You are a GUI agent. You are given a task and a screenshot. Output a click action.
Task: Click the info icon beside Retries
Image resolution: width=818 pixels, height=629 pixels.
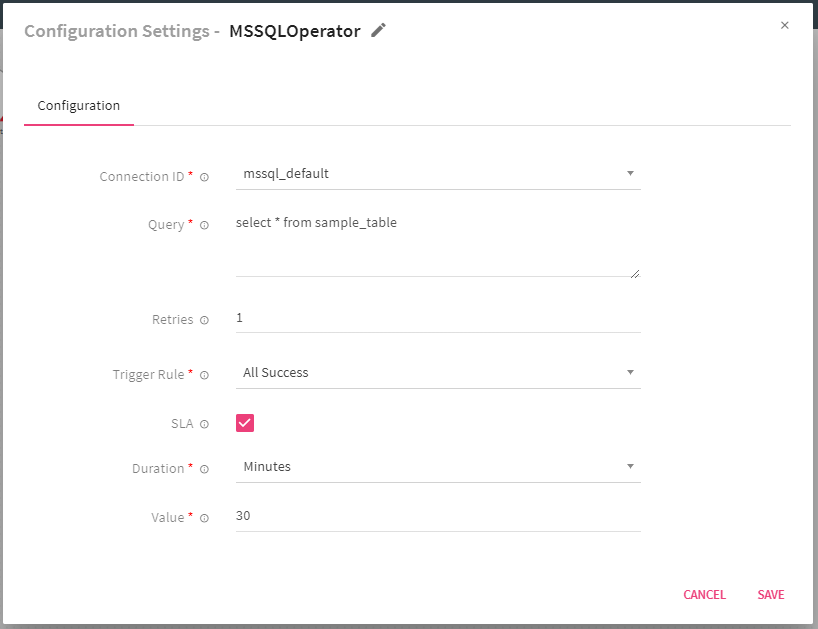[204, 320]
